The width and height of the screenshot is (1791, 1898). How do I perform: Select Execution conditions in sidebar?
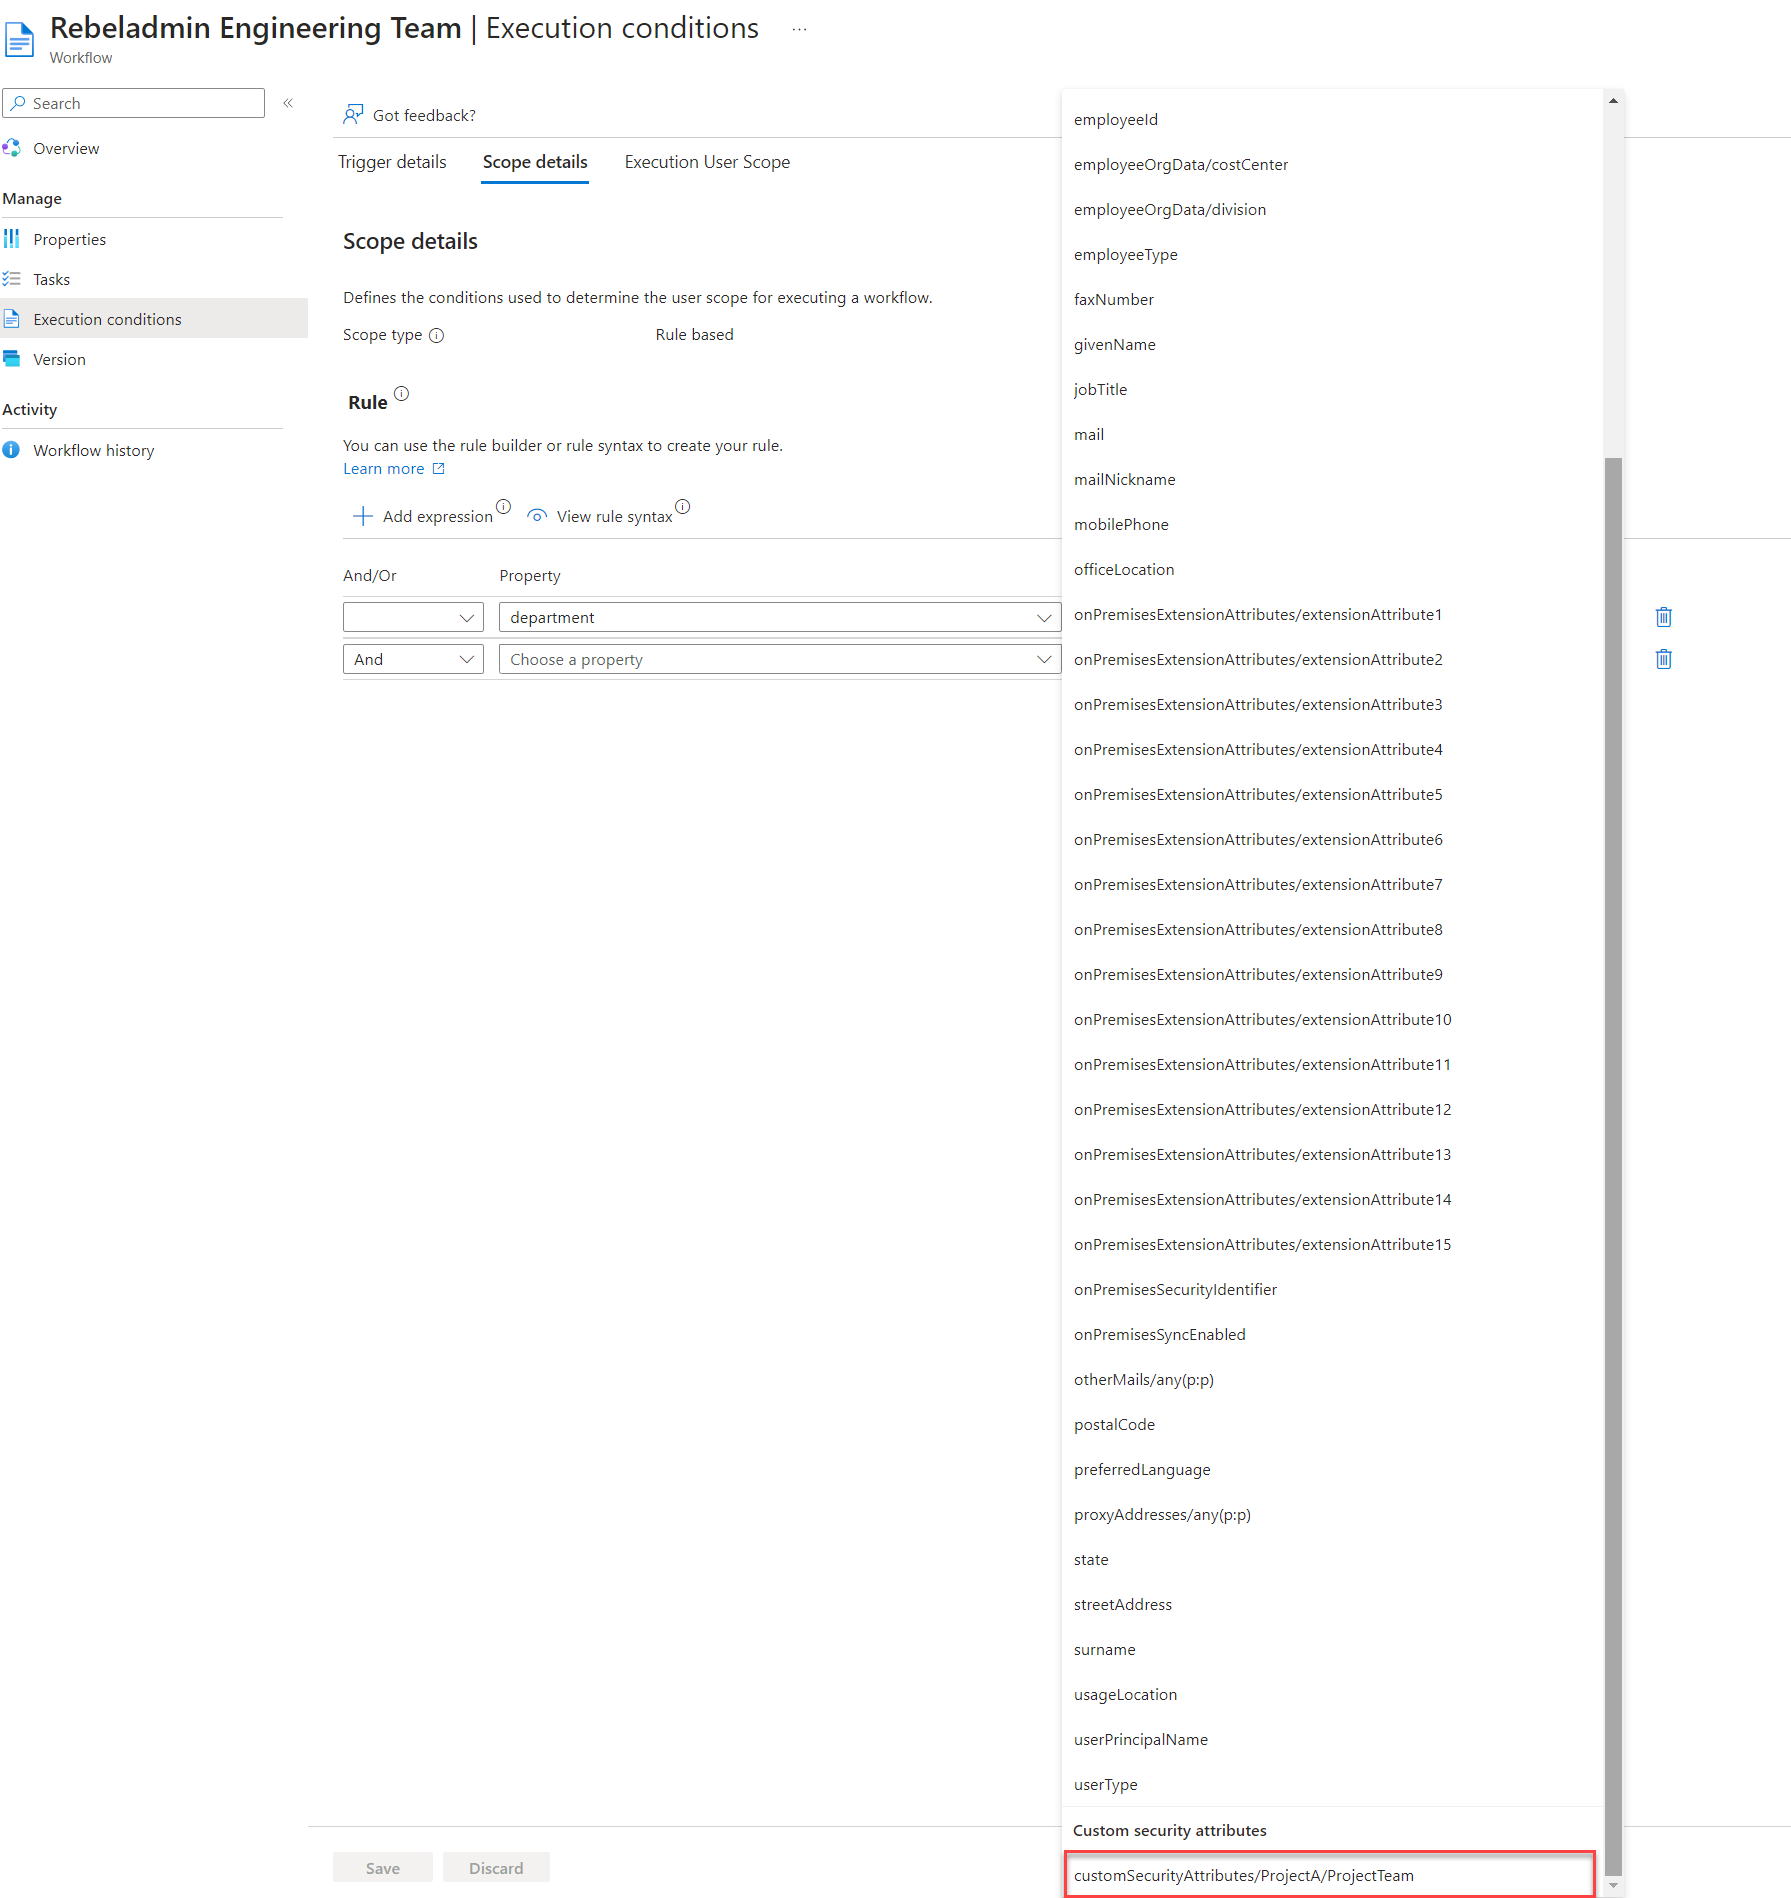point(154,319)
